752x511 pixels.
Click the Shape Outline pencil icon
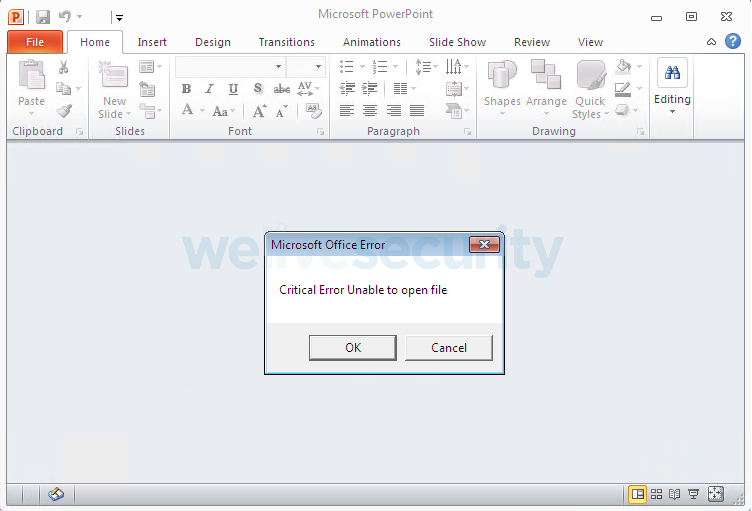(623, 89)
